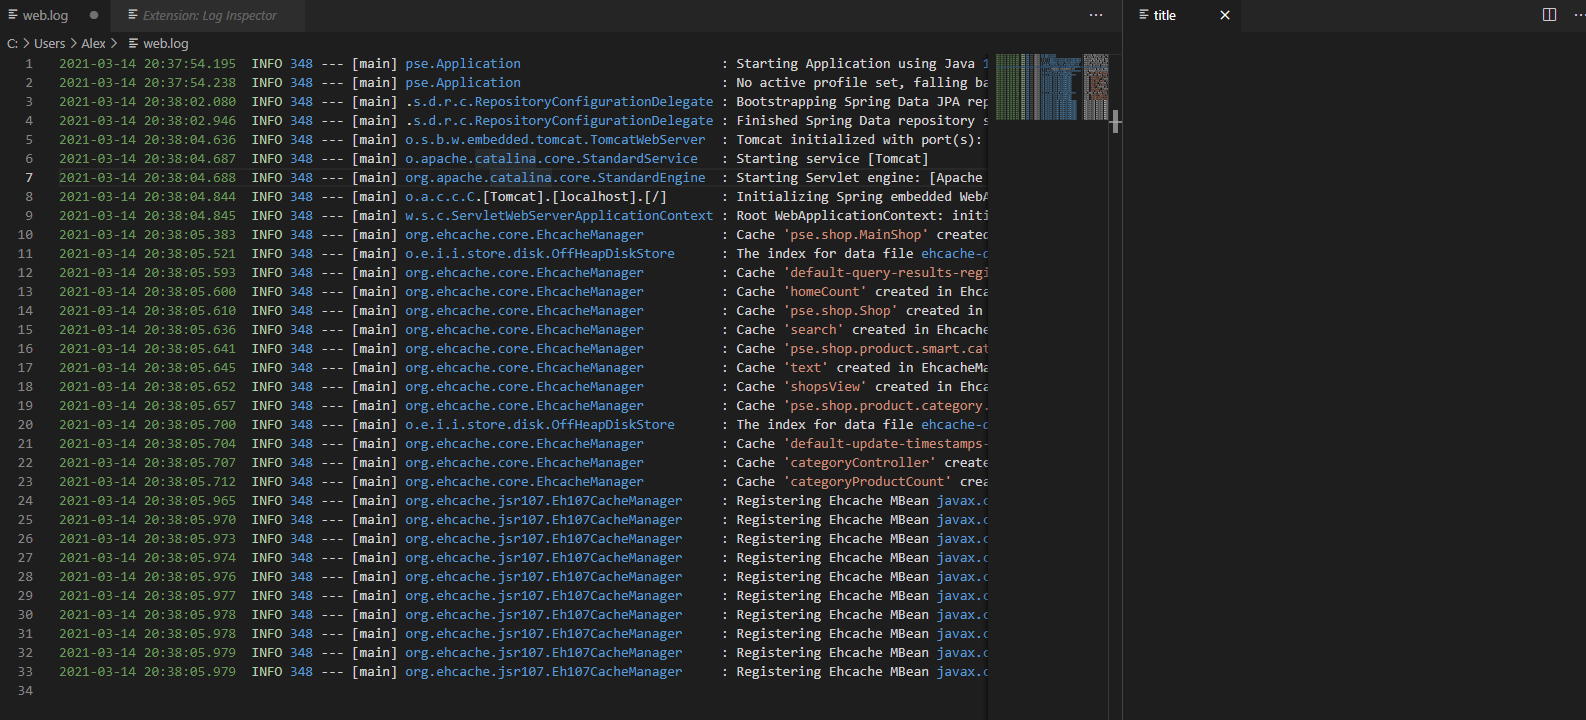
Task: Click cache name 'pse.shop.MainShop'
Action: pyautogui.click(x=856, y=235)
